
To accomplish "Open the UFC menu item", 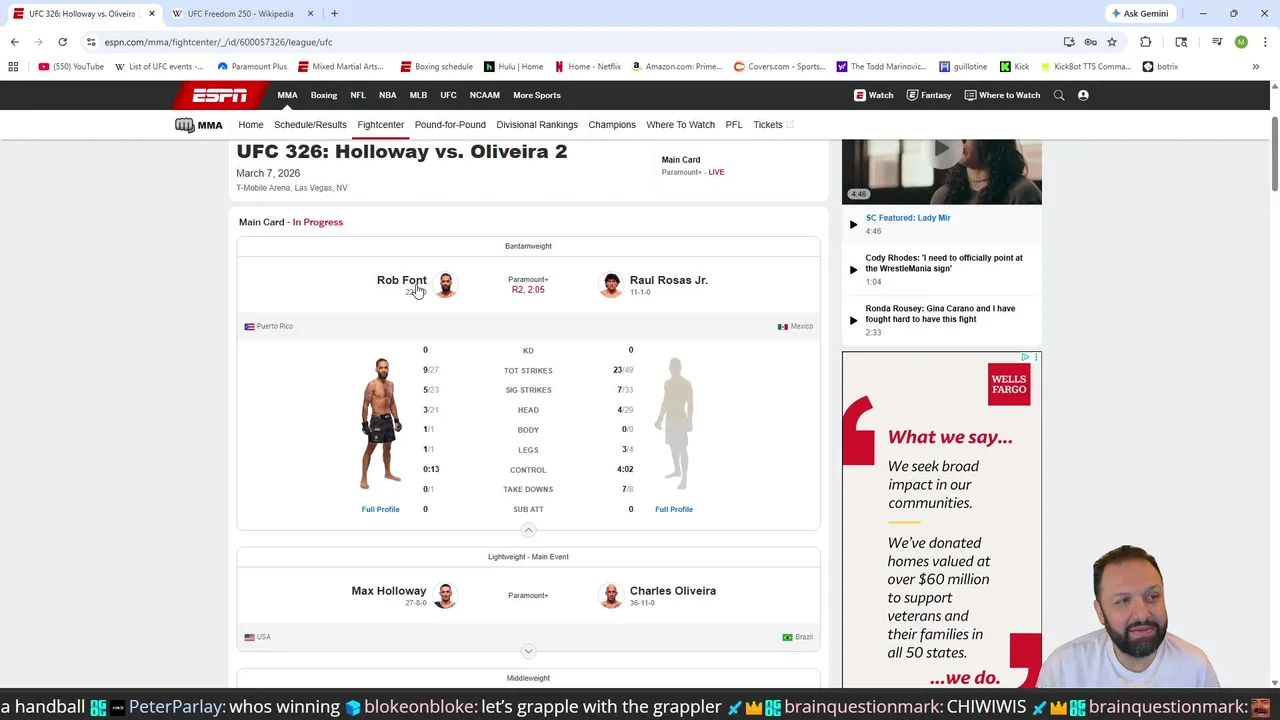I will click(448, 95).
